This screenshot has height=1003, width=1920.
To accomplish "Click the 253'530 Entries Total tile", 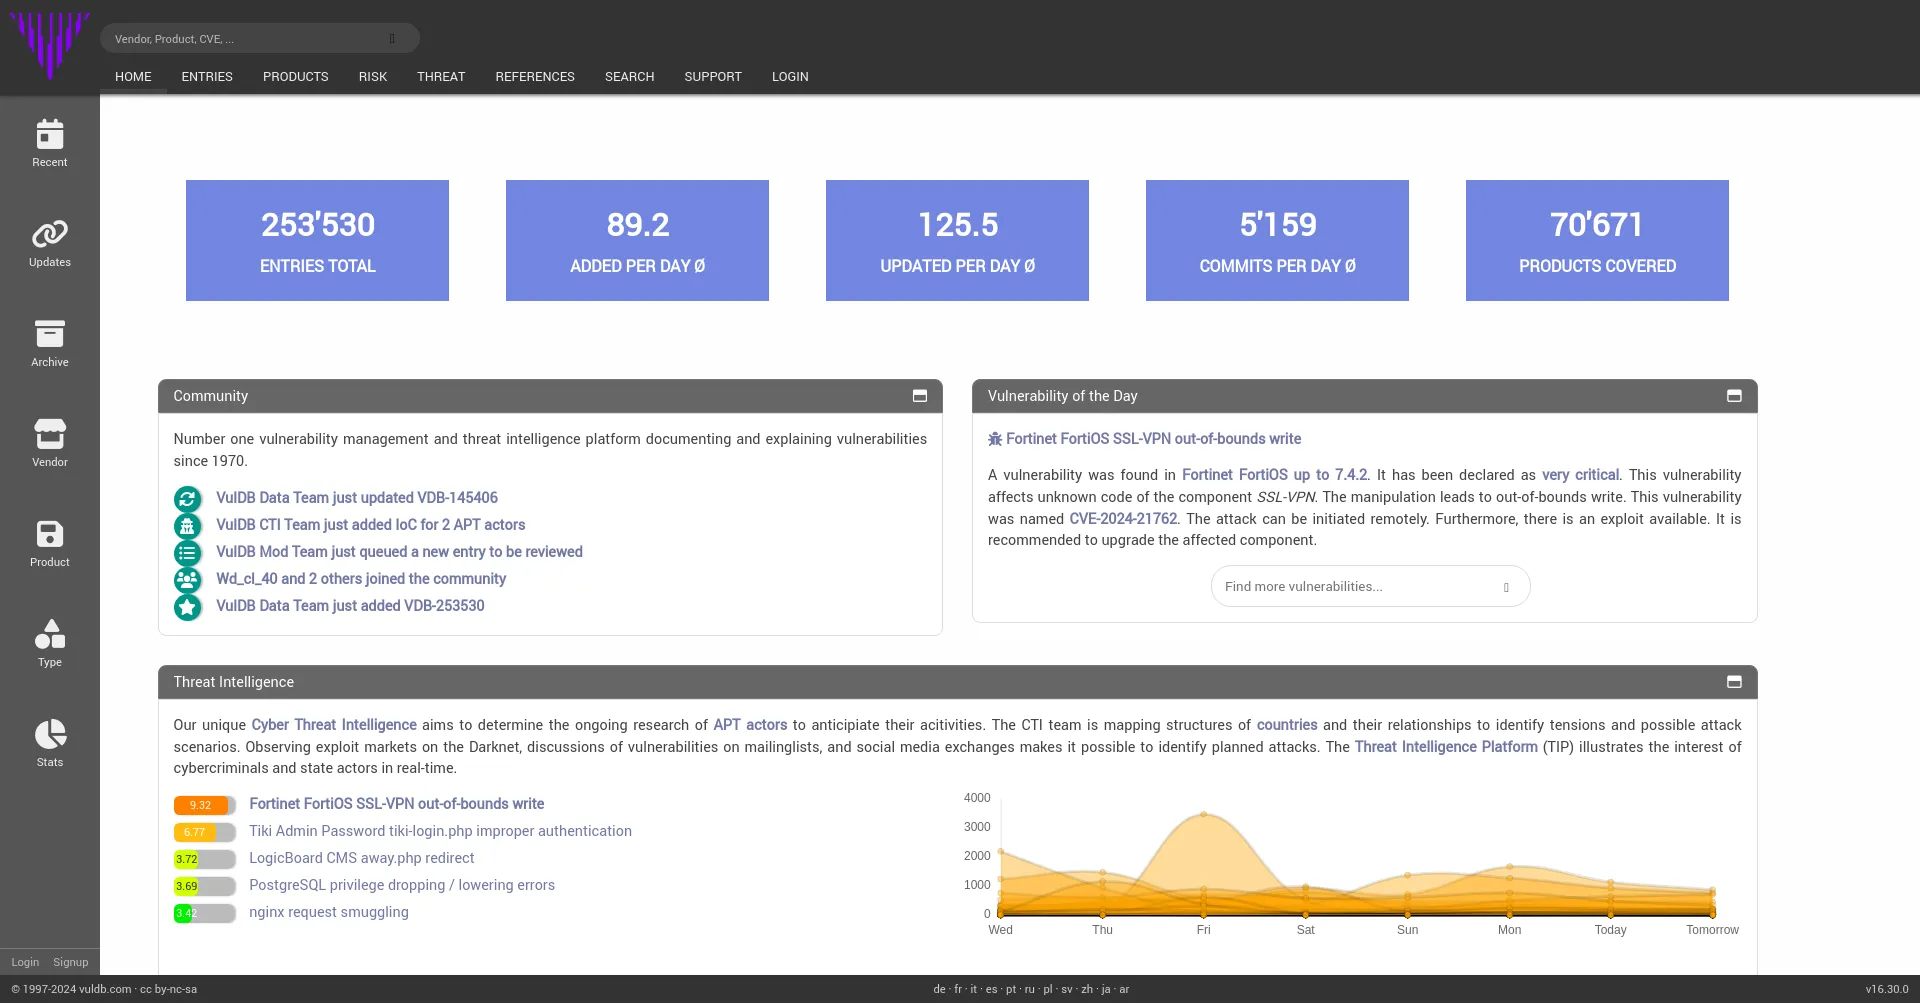I will pos(317,241).
